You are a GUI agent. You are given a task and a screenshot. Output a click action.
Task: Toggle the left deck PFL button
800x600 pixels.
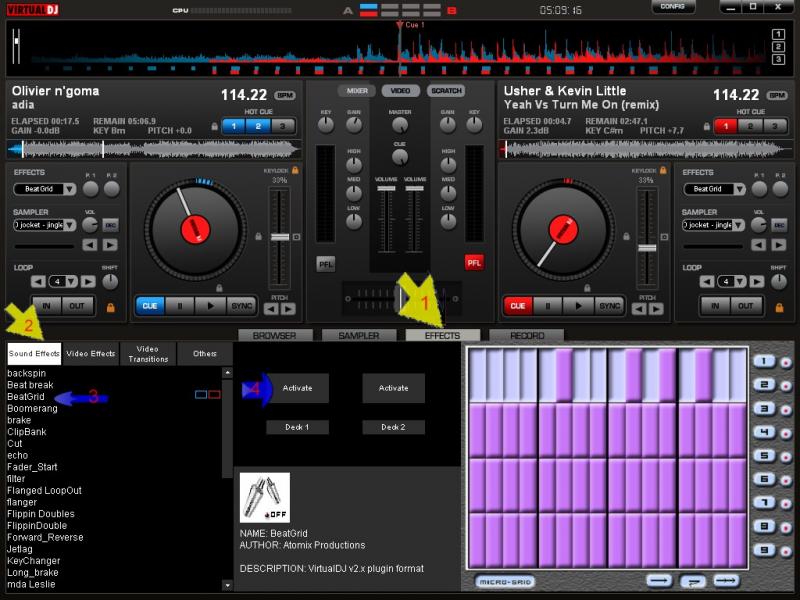tap(326, 263)
